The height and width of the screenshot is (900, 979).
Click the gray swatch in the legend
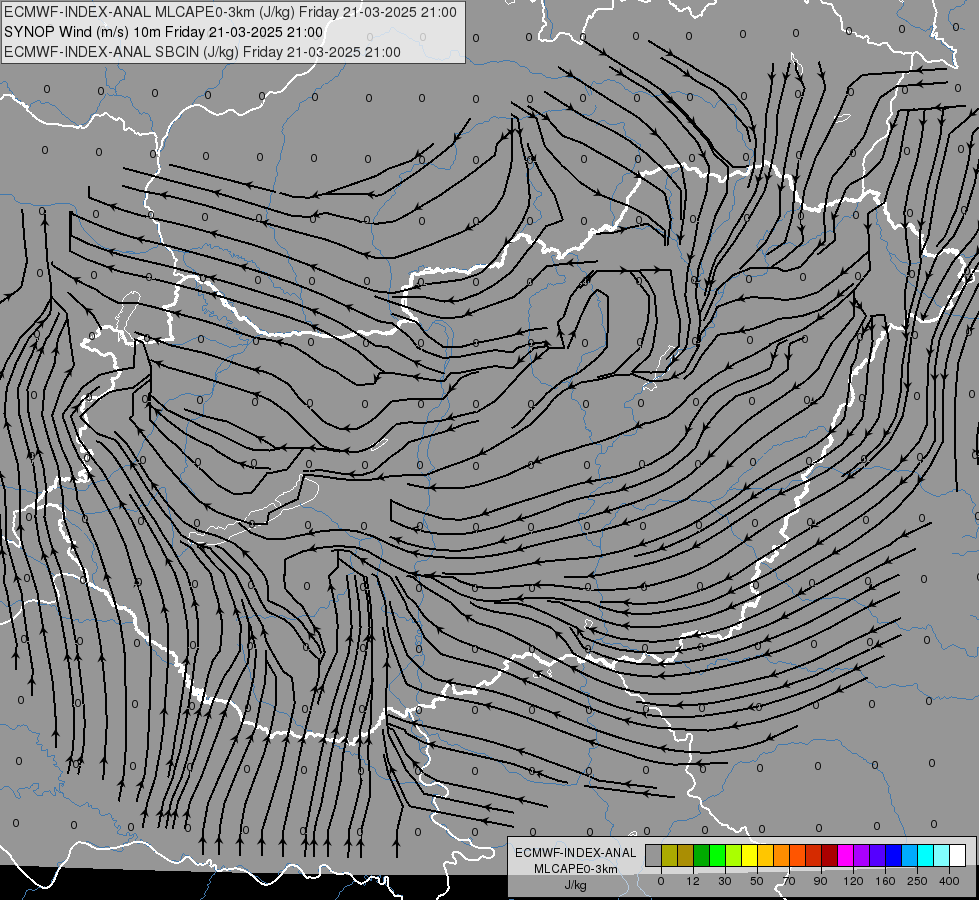(653, 855)
